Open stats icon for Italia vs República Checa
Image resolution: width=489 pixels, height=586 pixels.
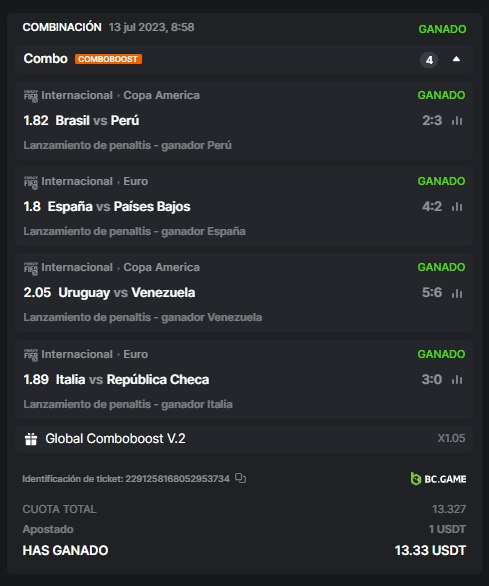457,380
